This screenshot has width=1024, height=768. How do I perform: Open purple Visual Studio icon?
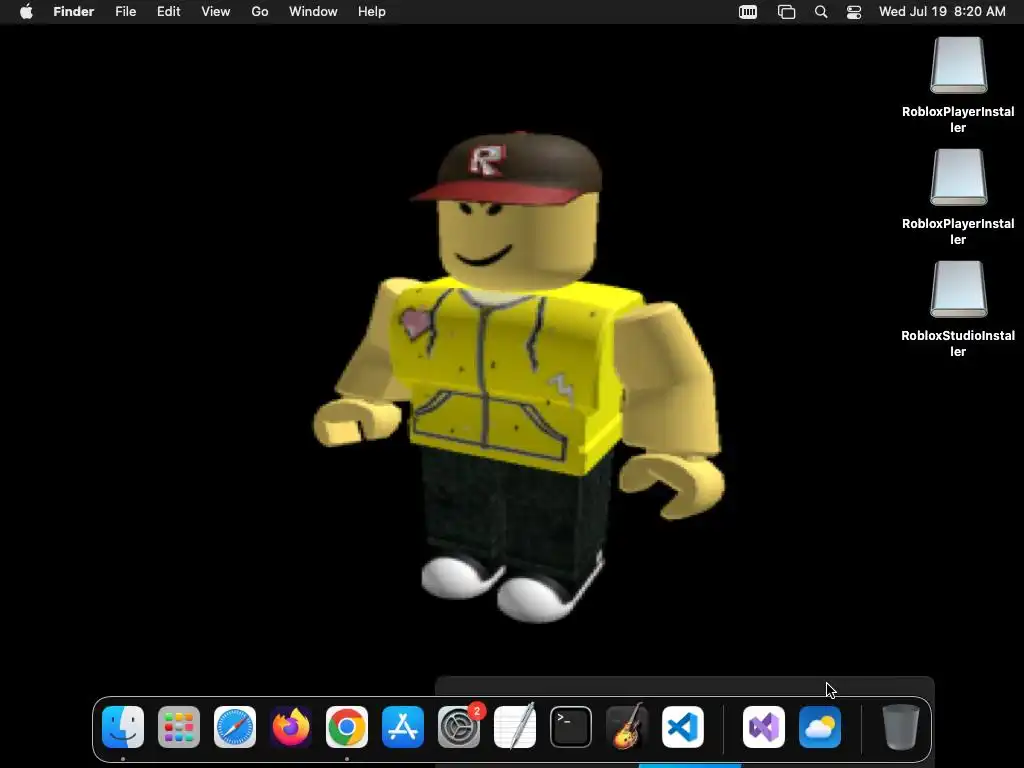click(764, 727)
